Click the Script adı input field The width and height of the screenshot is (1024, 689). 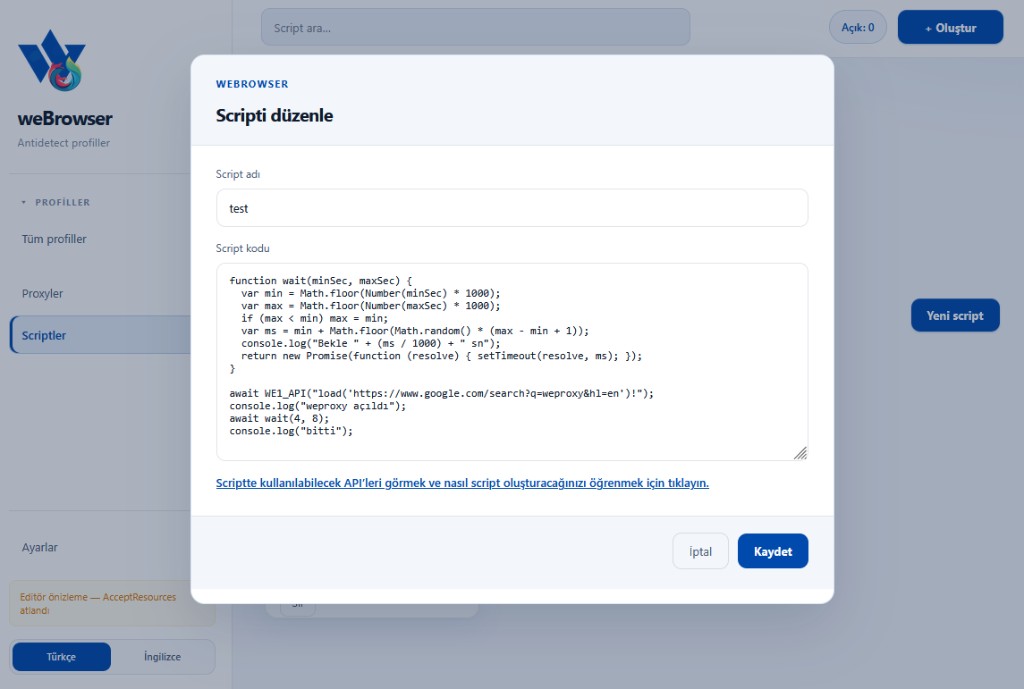[512, 208]
